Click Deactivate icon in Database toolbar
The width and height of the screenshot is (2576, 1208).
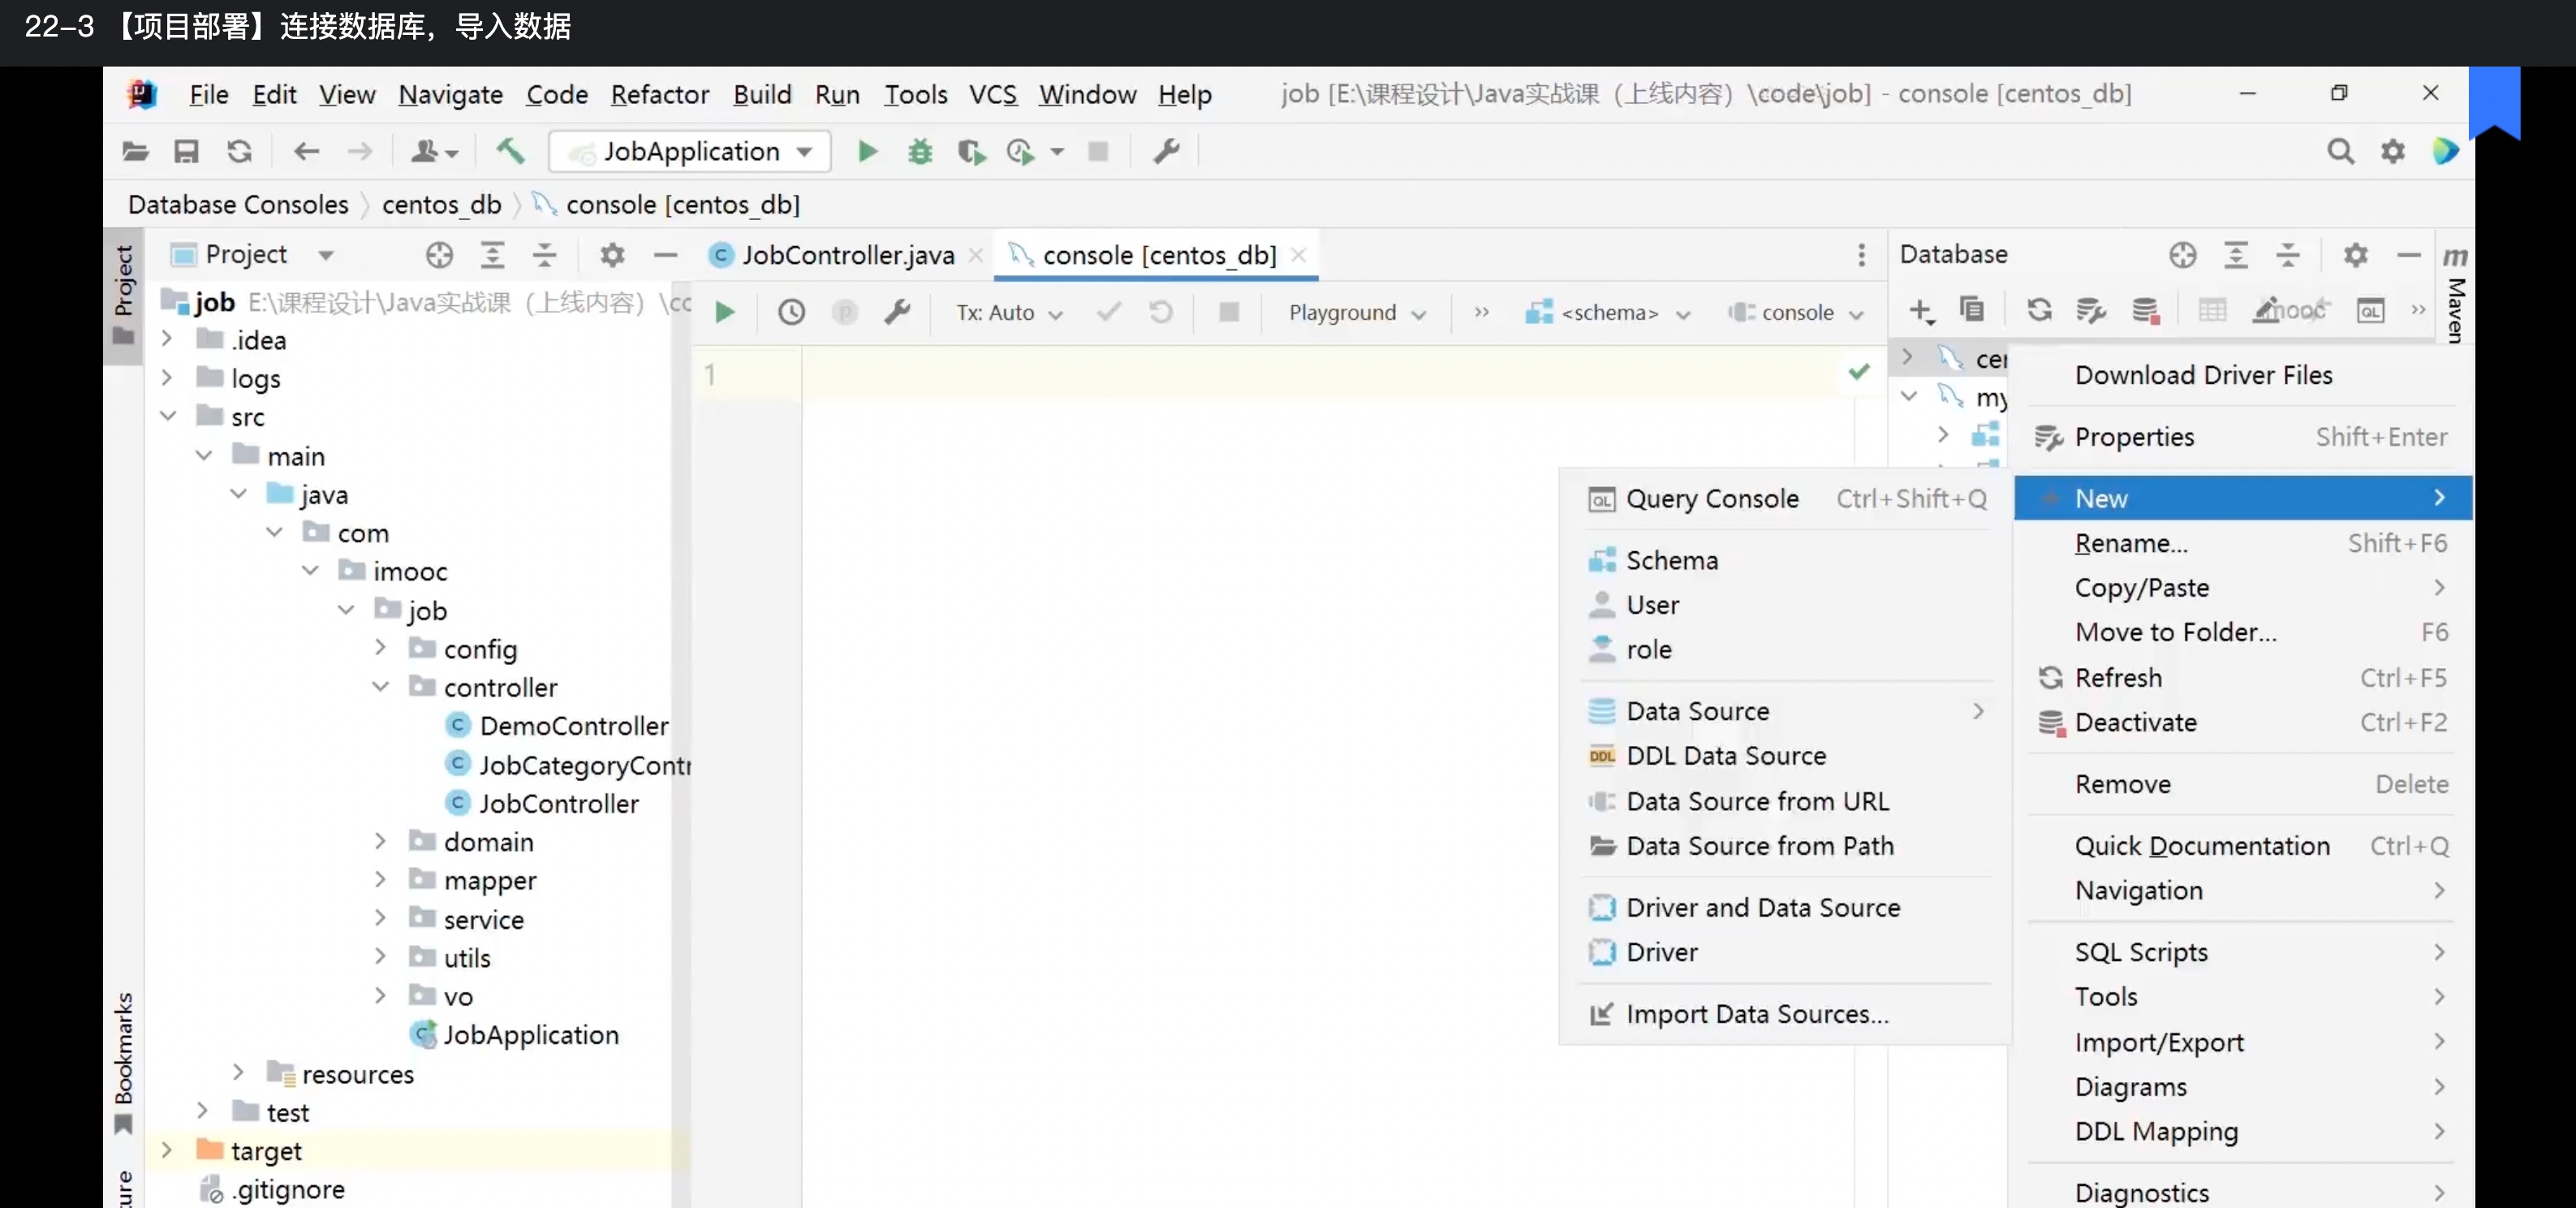click(2145, 311)
